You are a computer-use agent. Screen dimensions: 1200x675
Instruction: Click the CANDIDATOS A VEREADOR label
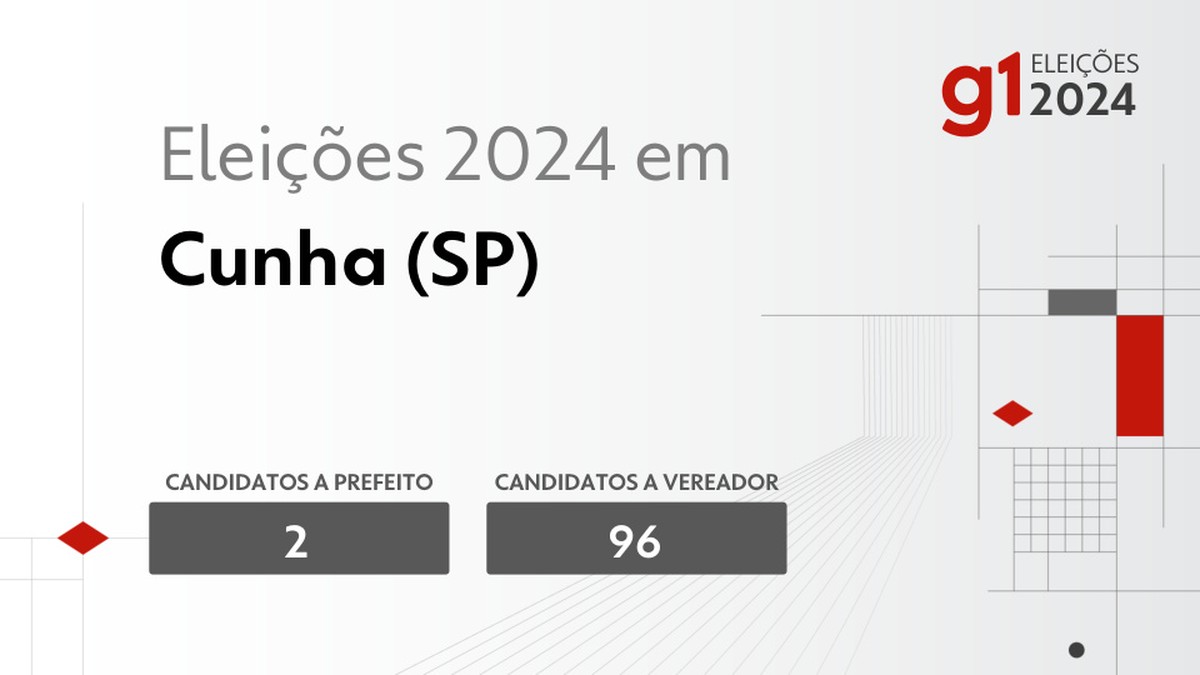636,482
